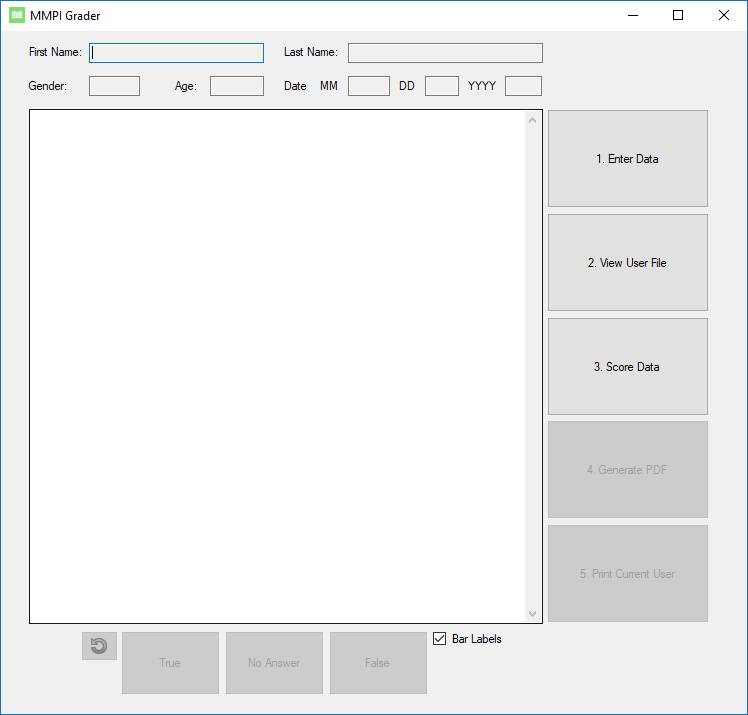This screenshot has width=748, height=715.
Task: Click the DD date field
Action: coord(442,86)
